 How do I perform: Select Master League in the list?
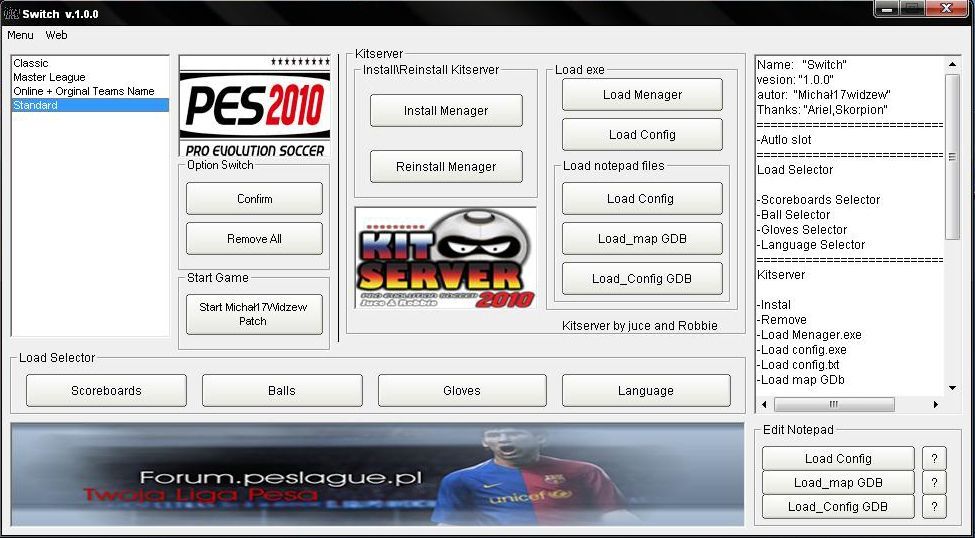point(50,77)
